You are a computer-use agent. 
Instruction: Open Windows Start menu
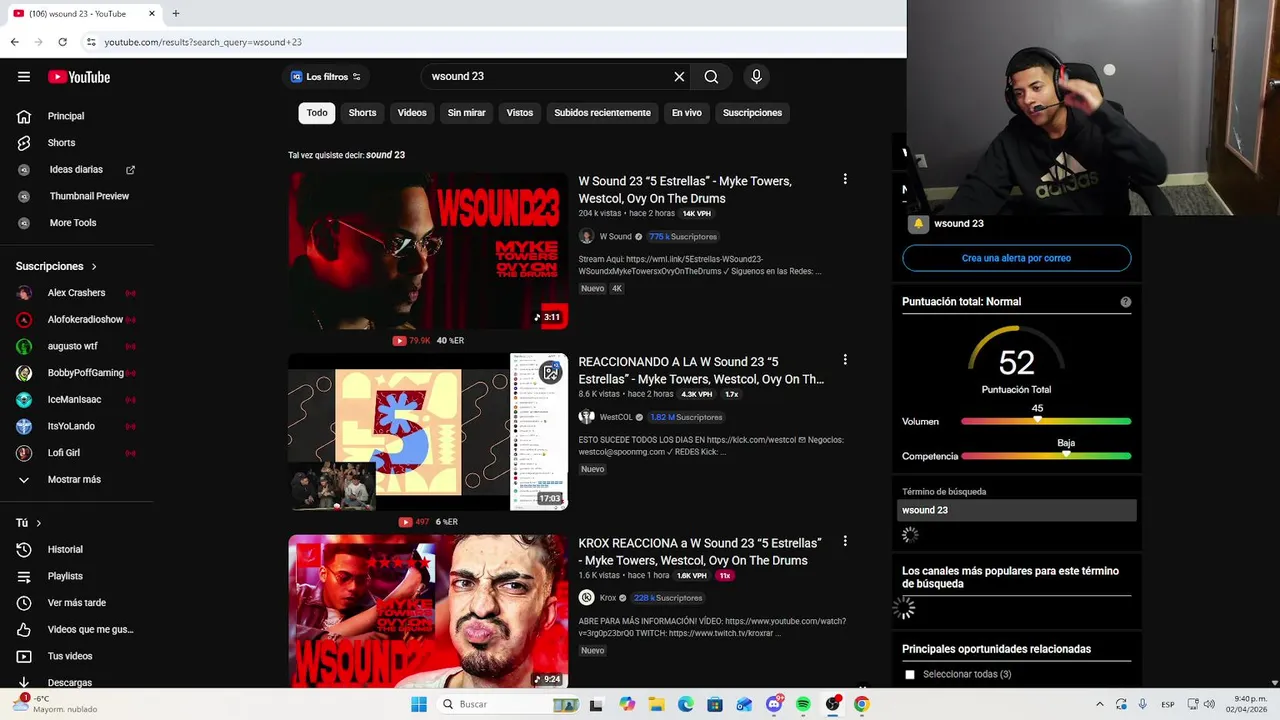(x=419, y=704)
